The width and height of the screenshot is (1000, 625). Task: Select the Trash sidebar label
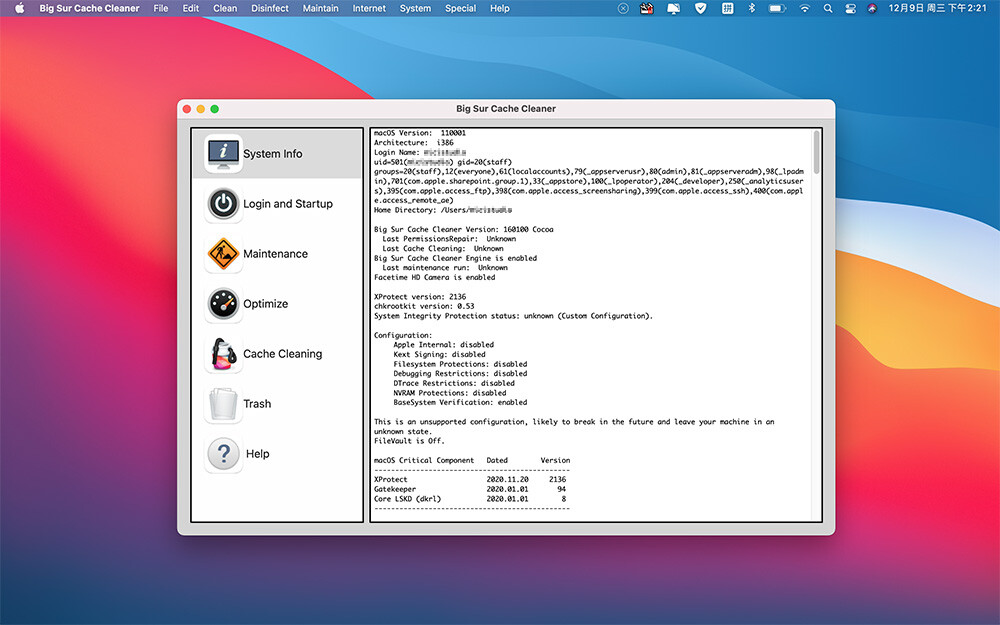(257, 404)
